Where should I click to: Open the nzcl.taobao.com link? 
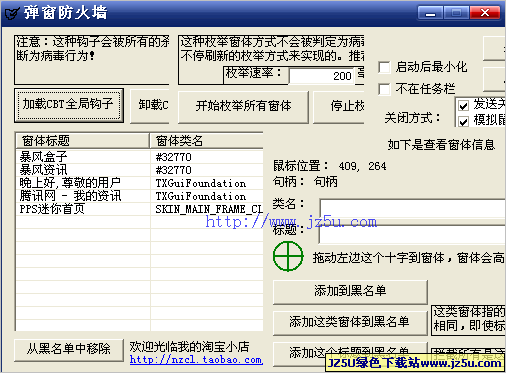(x=196, y=360)
